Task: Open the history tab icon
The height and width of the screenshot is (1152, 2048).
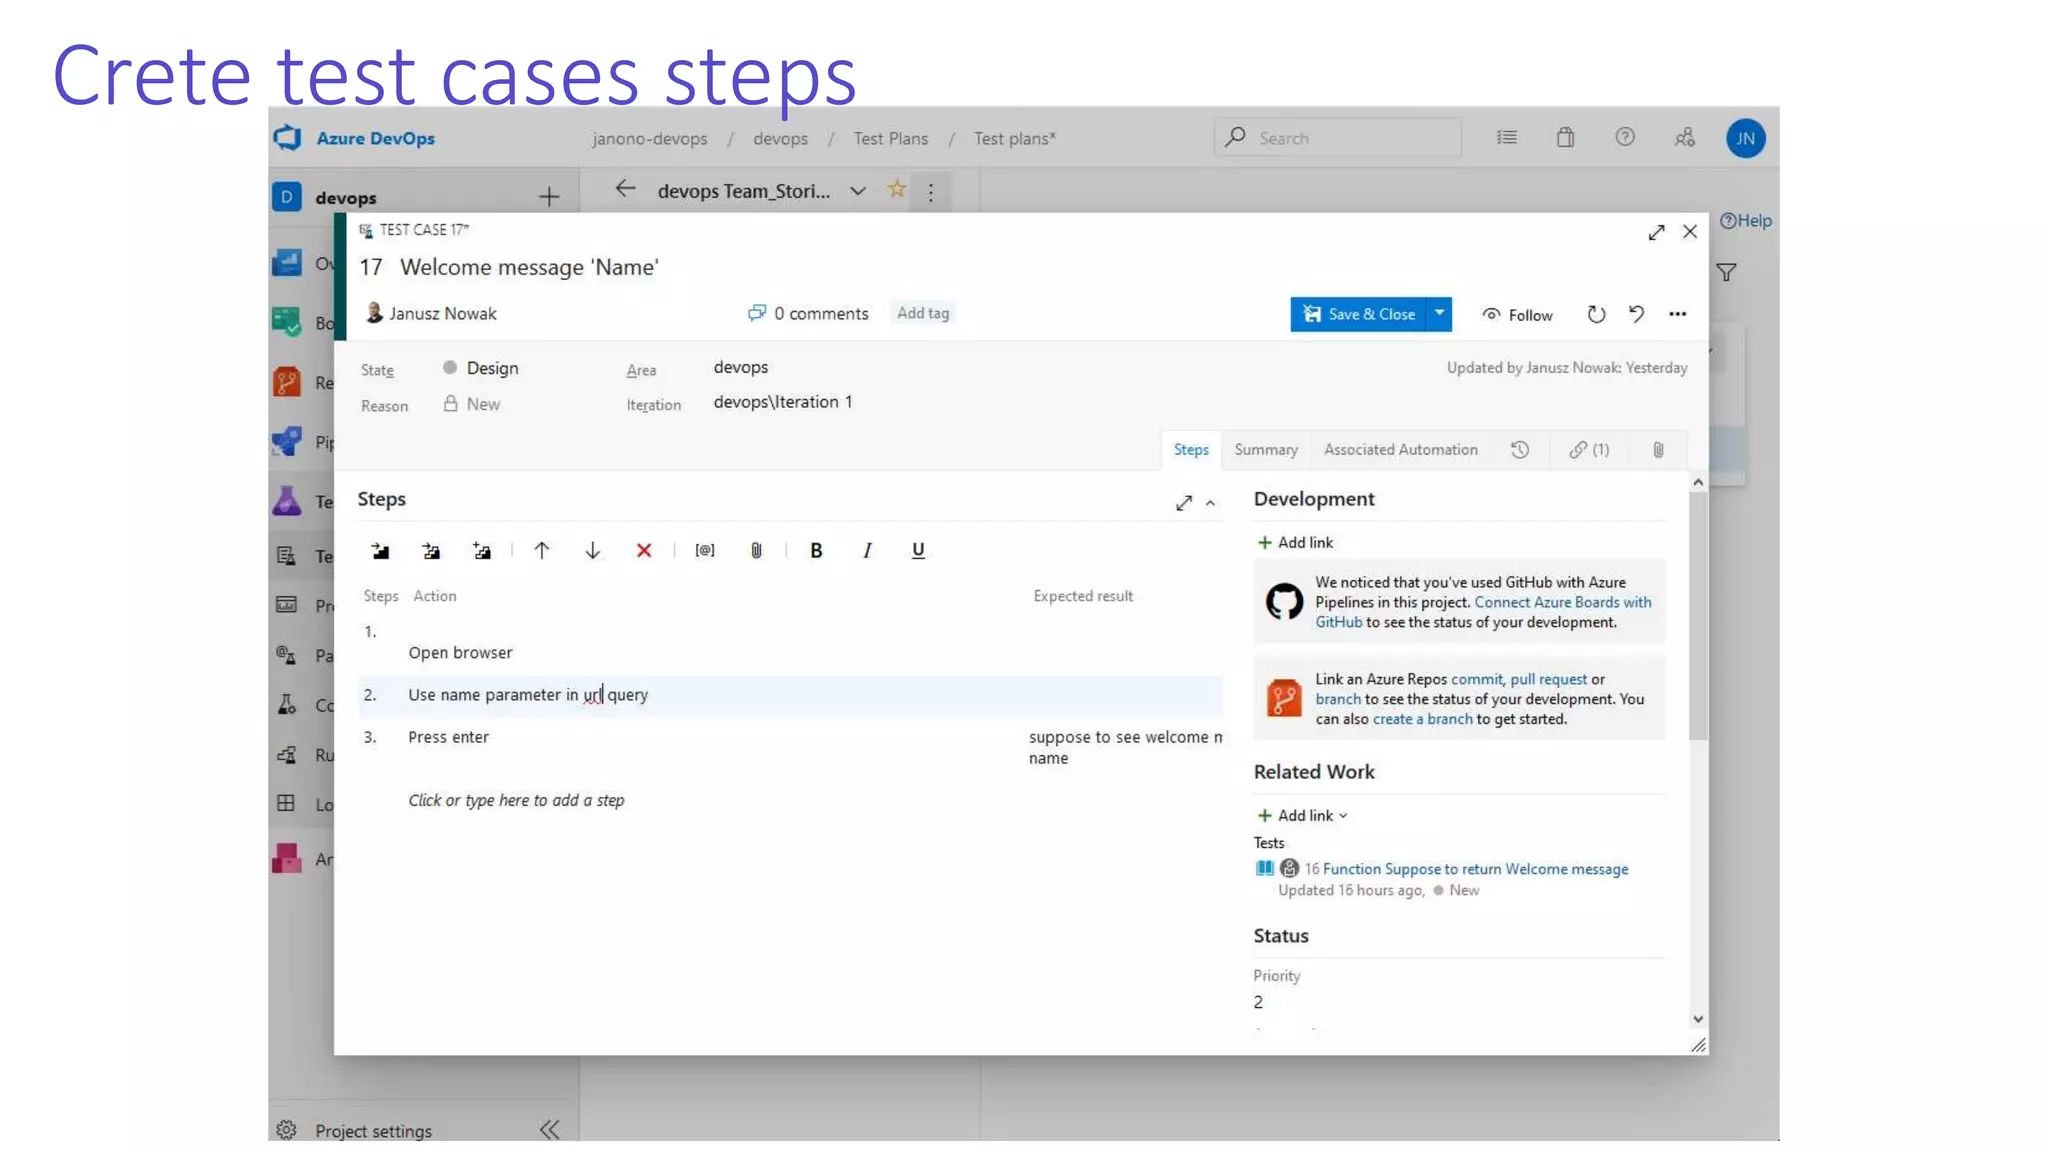Action: click(x=1519, y=450)
